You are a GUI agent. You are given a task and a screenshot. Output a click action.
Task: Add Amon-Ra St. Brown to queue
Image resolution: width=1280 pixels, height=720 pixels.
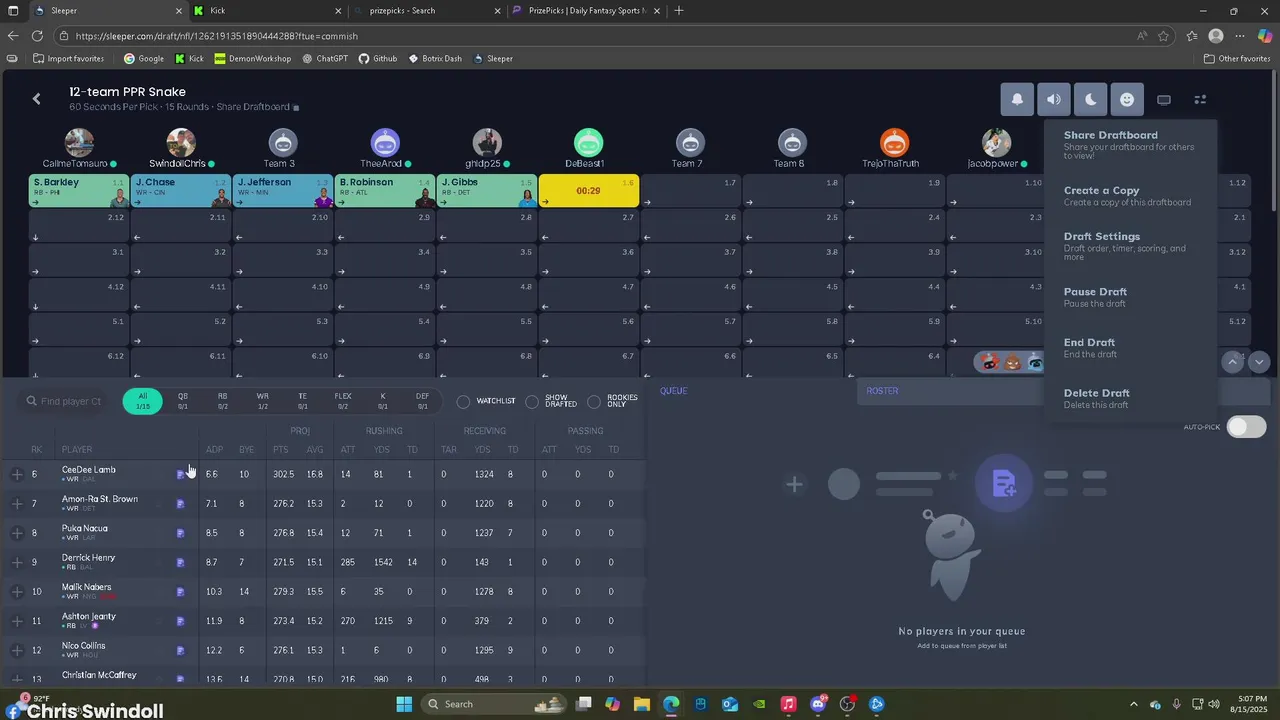point(17,503)
